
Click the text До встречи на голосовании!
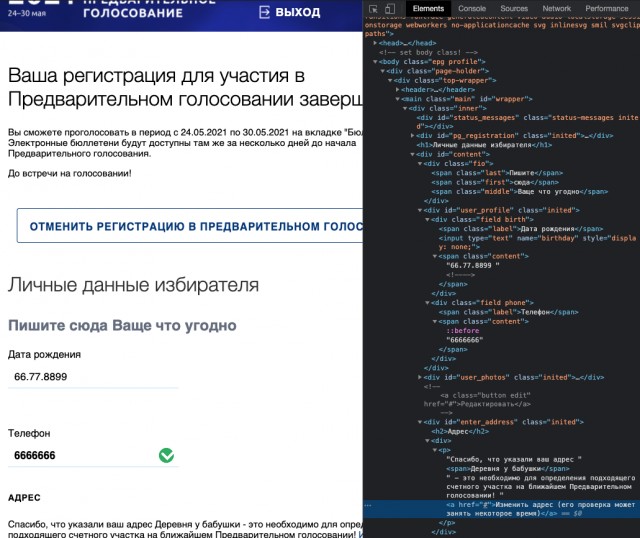70,173
